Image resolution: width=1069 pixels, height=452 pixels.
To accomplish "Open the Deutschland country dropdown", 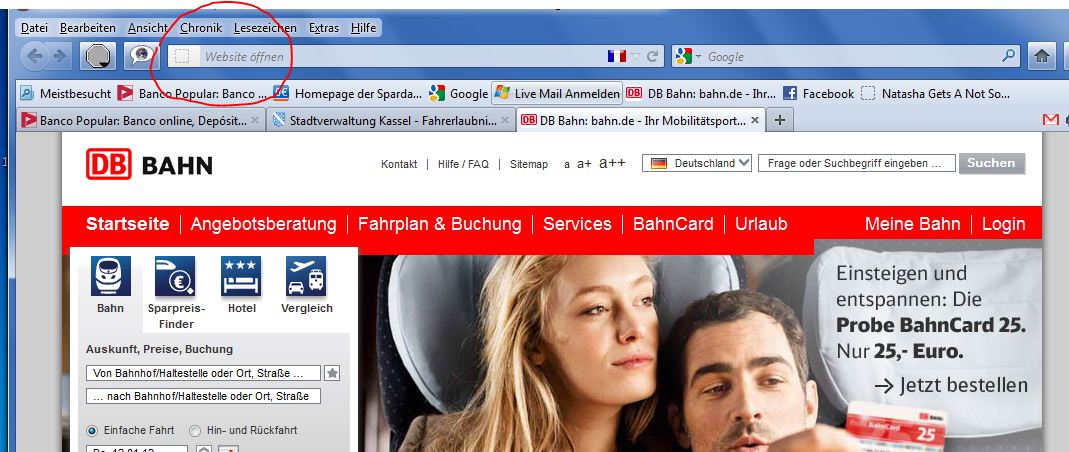I will click(697, 164).
